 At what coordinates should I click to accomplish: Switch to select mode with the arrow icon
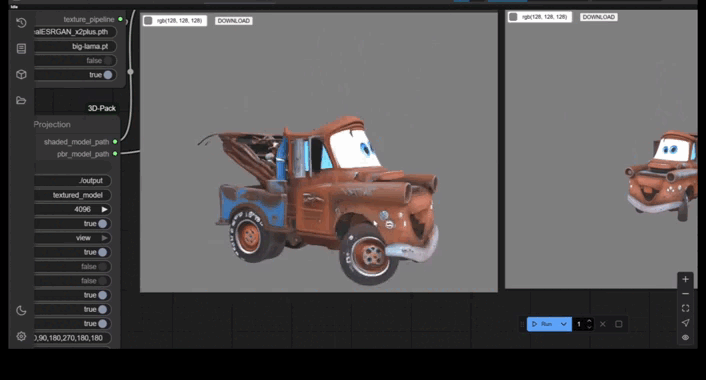[685, 323]
